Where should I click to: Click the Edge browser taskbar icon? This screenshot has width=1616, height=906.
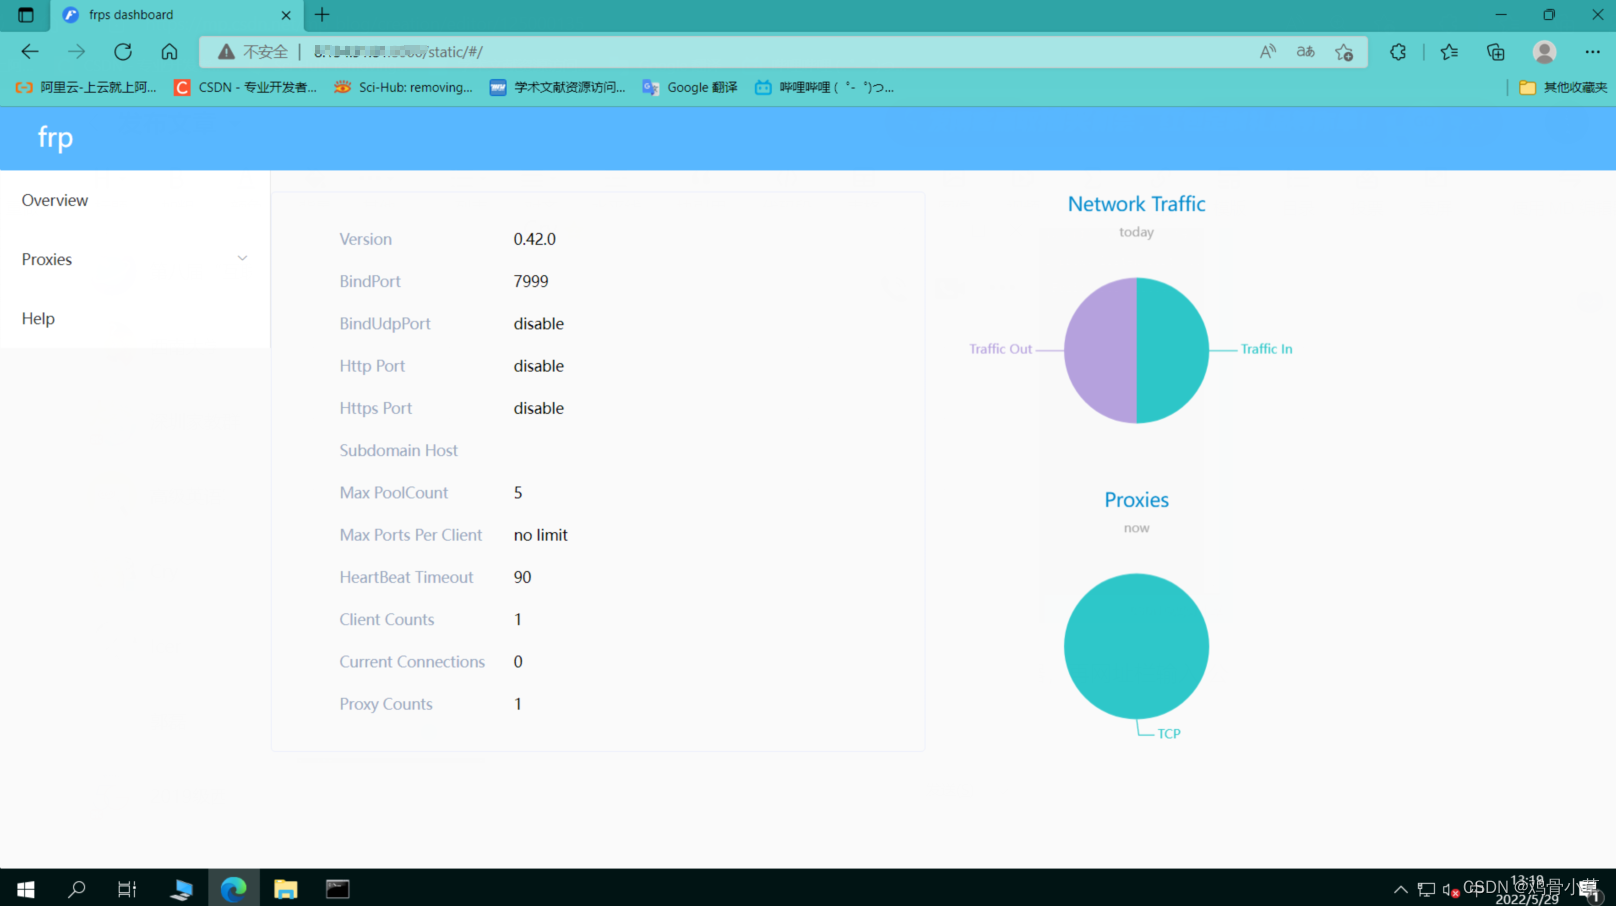tap(233, 889)
